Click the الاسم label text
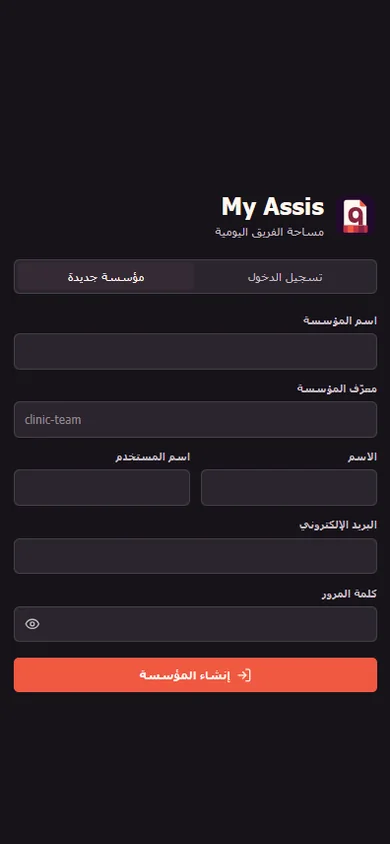 (x=362, y=457)
